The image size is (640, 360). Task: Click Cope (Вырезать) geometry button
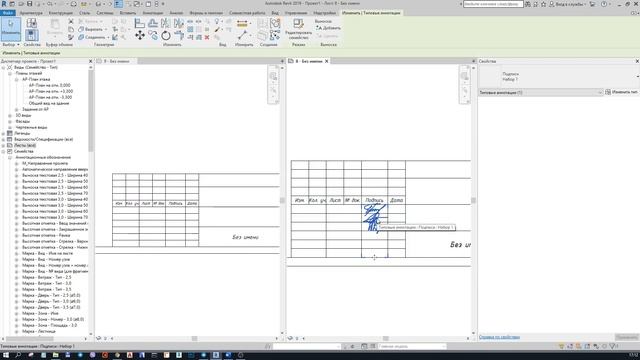[x=93, y=29]
